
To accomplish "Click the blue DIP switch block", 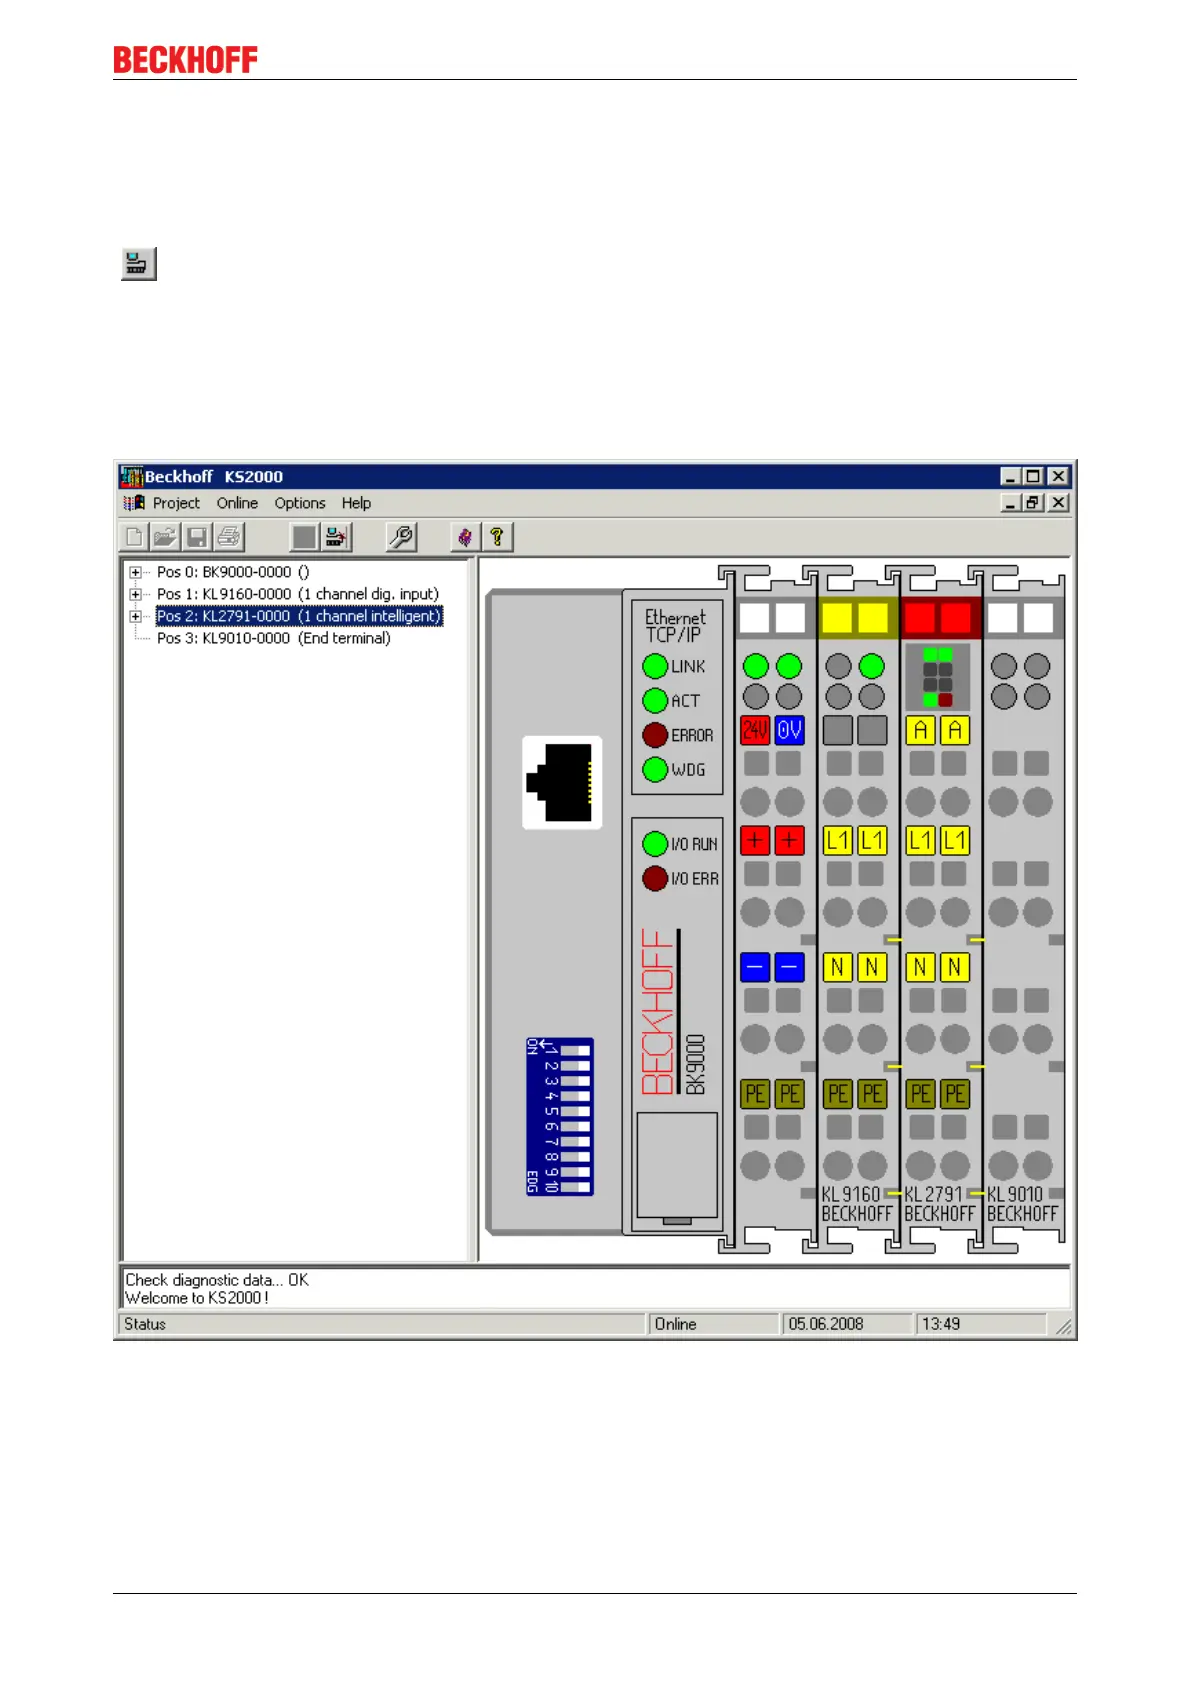I will pyautogui.click(x=559, y=1116).
